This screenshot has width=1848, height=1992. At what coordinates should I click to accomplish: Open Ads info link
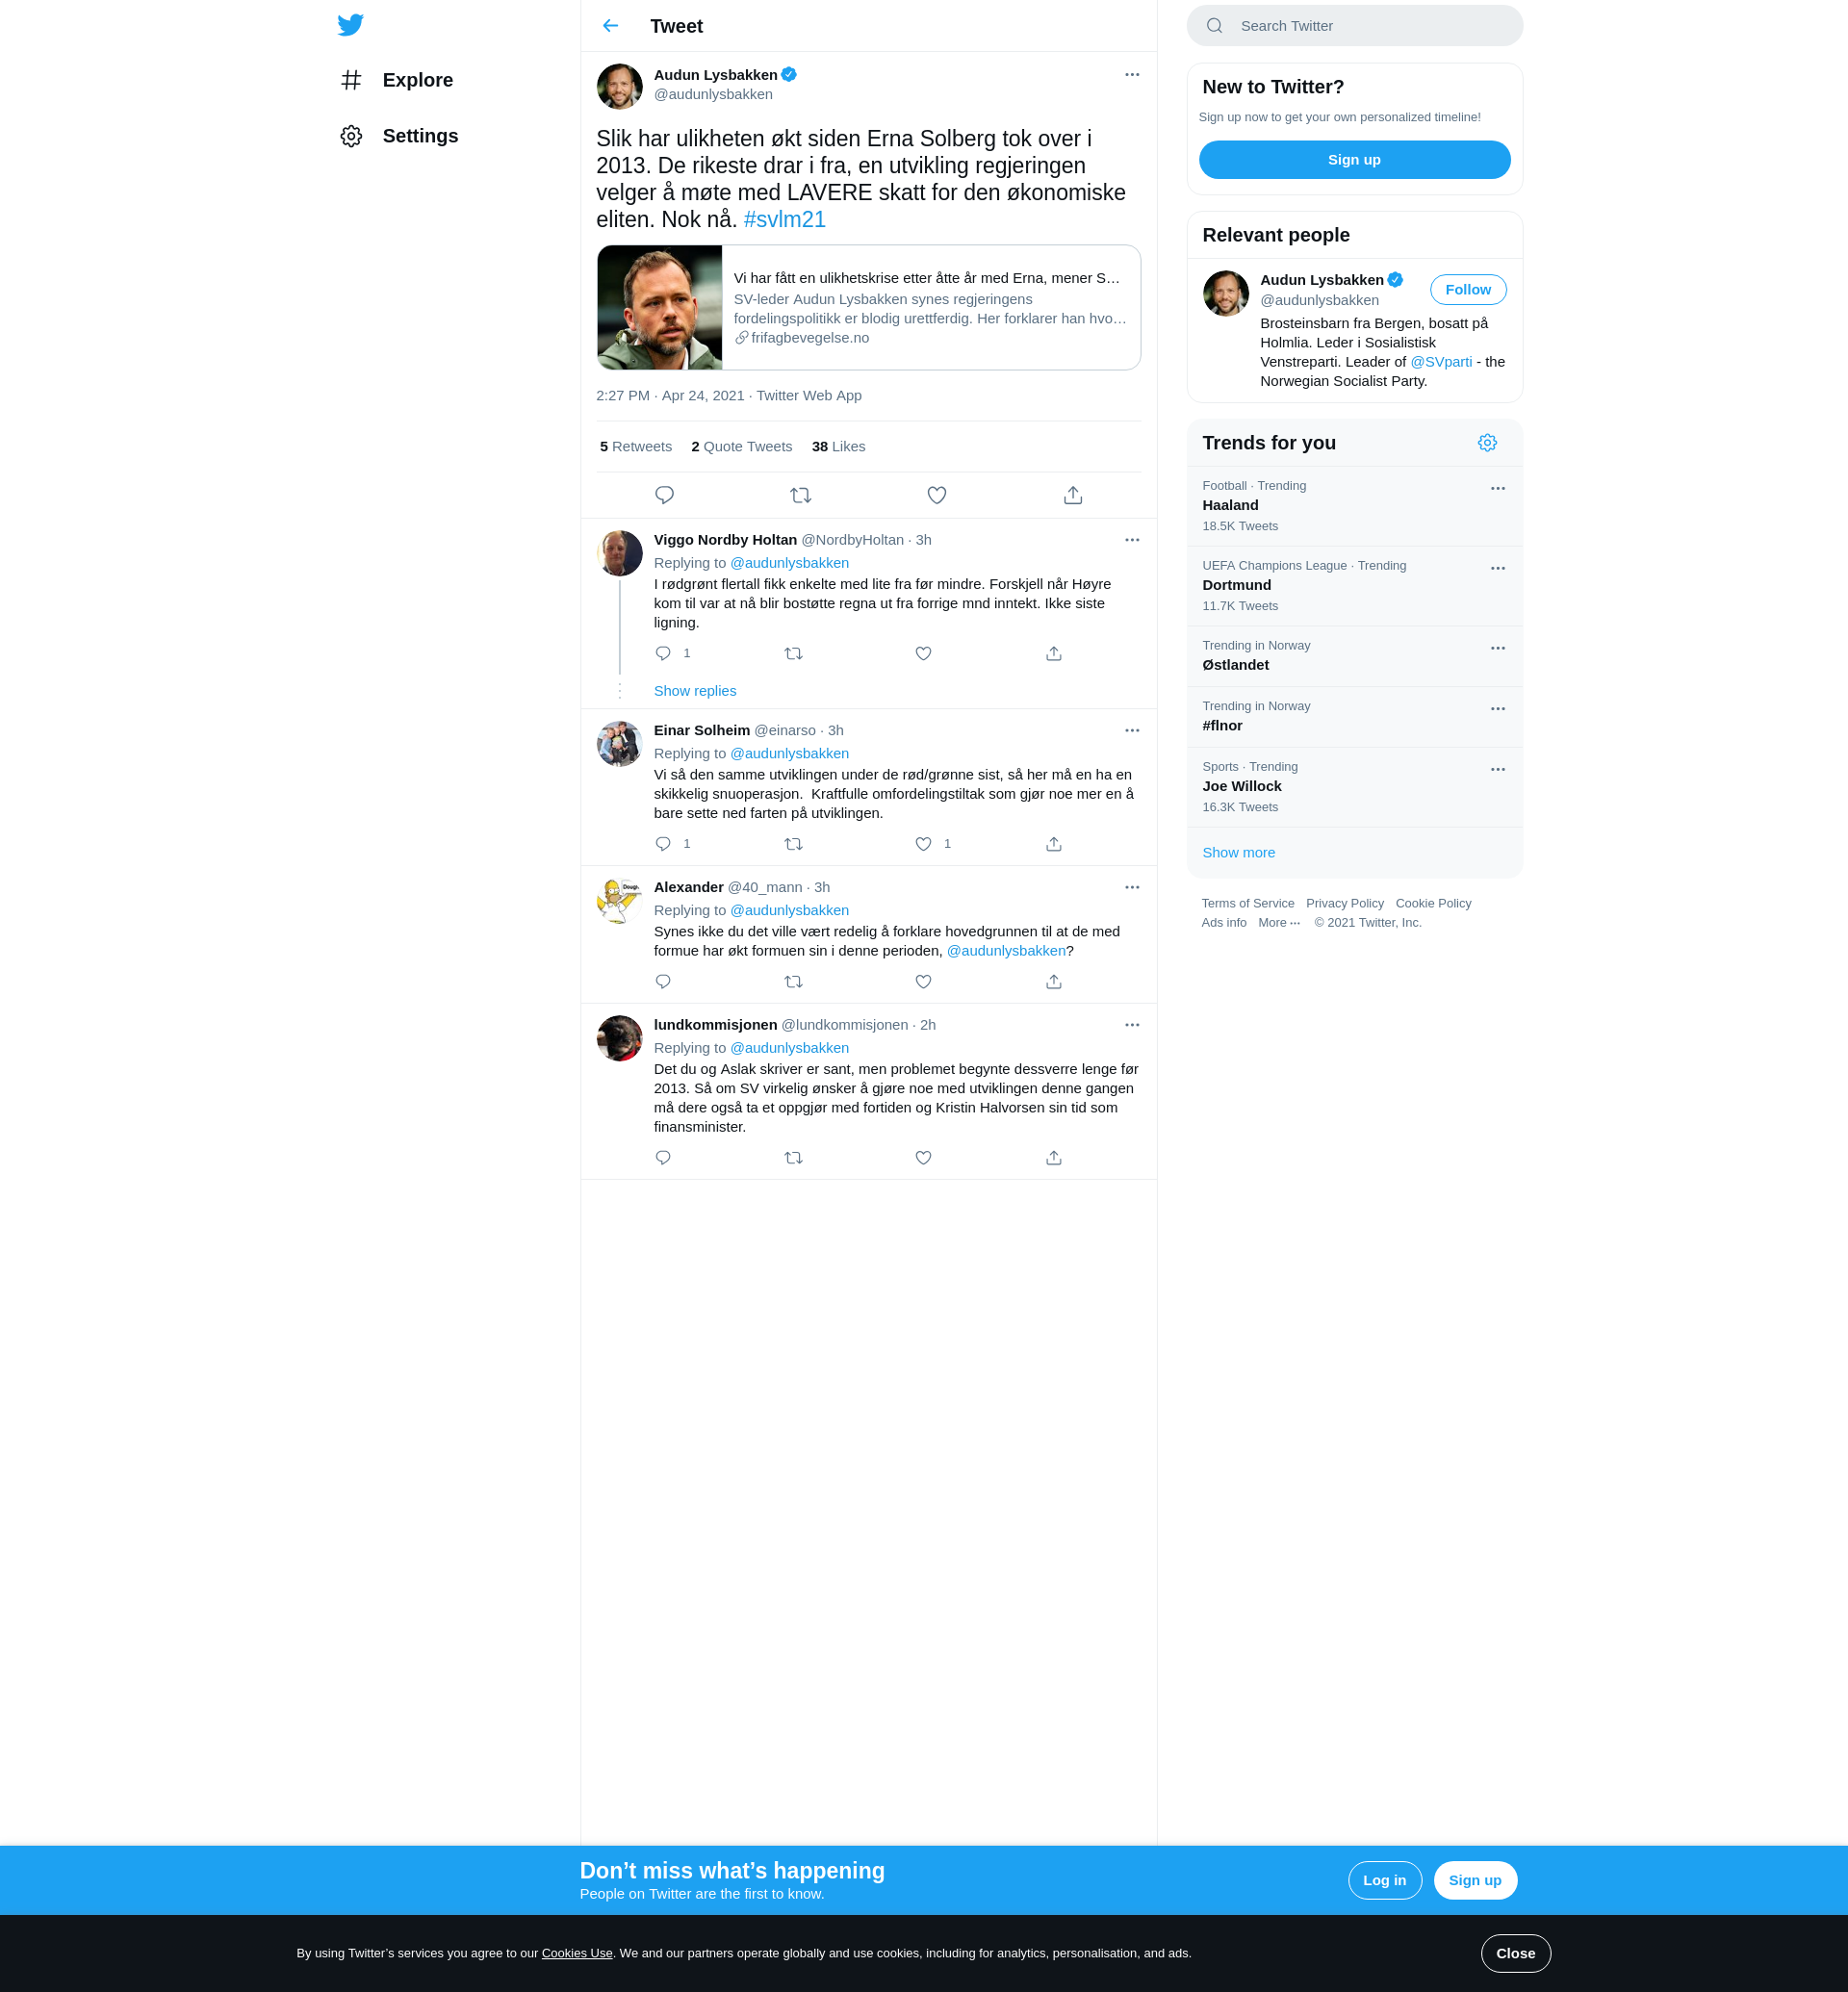[x=1223, y=923]
